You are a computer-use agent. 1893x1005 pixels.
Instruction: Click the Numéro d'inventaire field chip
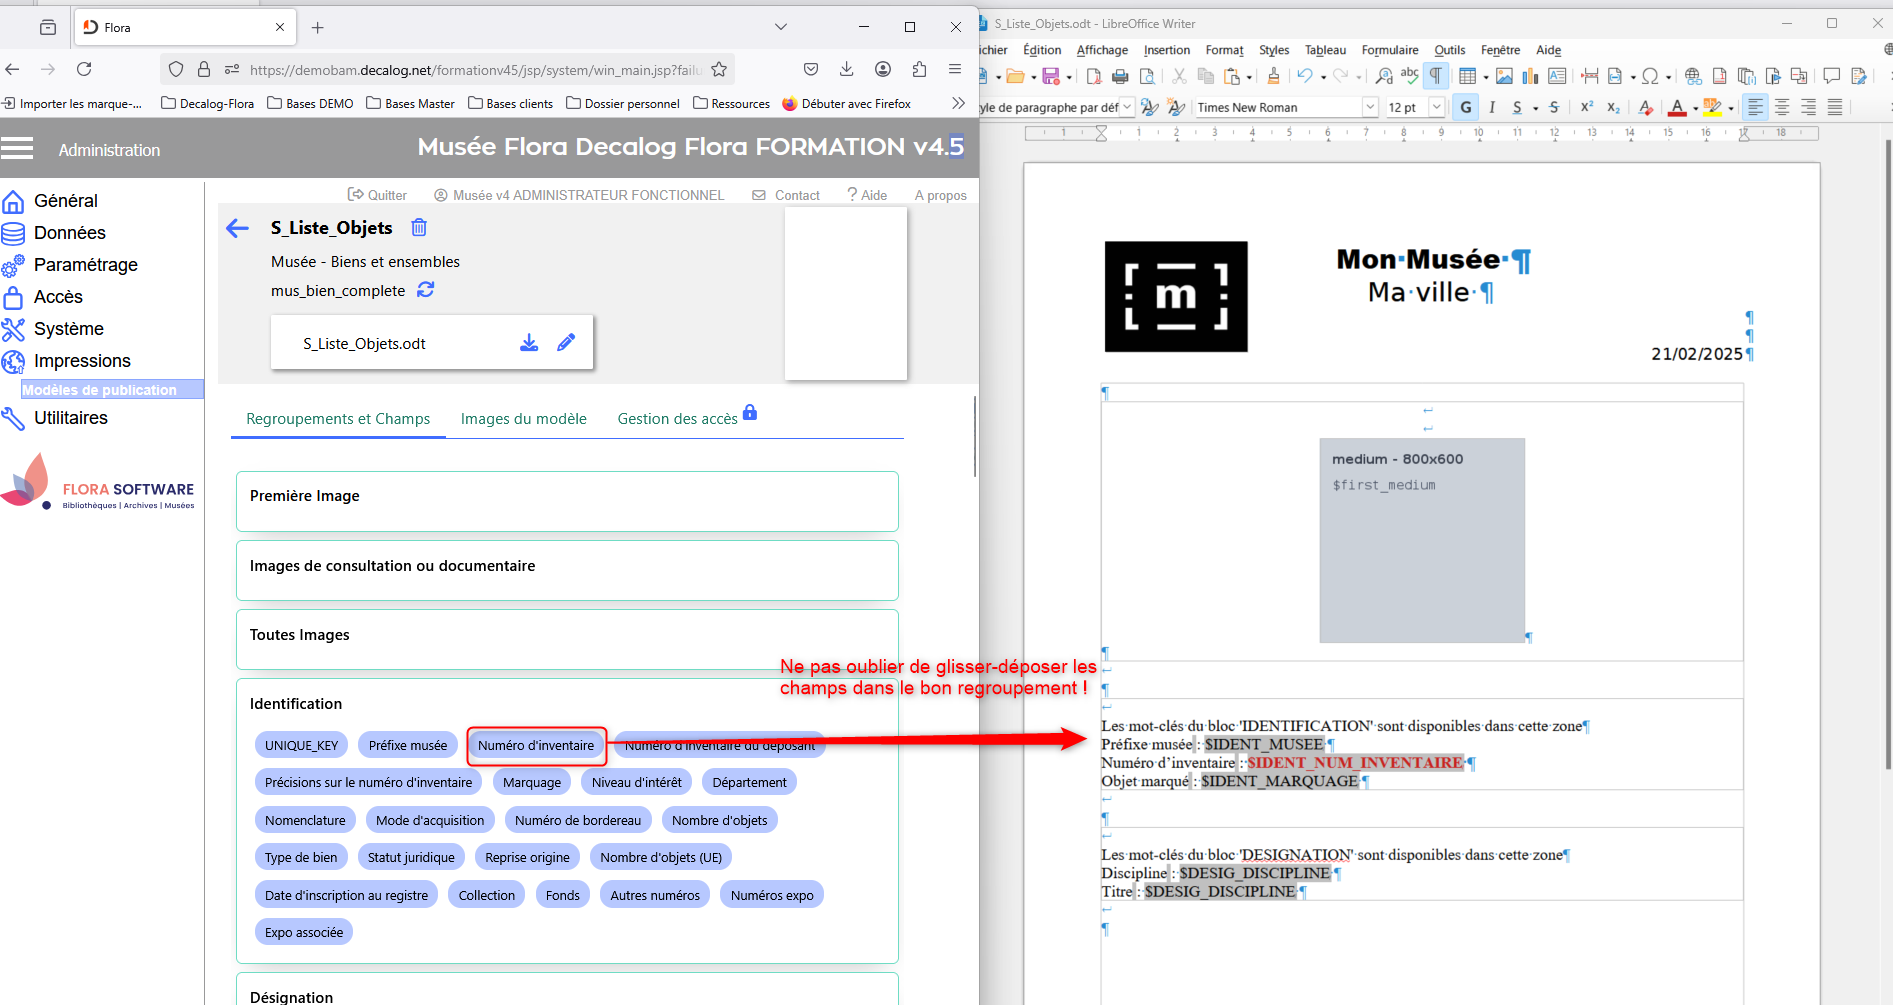coord(536,746)
